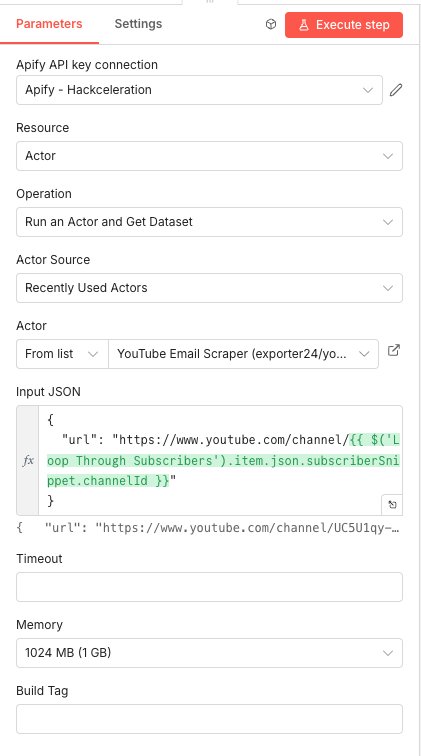Open the Operation dropdown
This screenshot has width=421, height=756.
tap(209, 222)
